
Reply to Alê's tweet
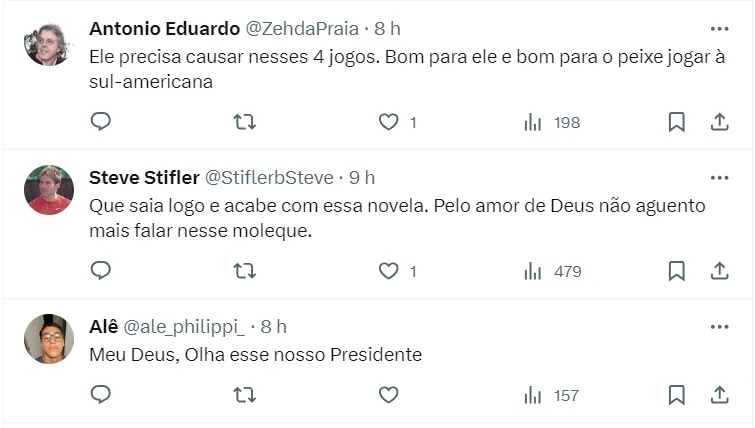[100, 395]
